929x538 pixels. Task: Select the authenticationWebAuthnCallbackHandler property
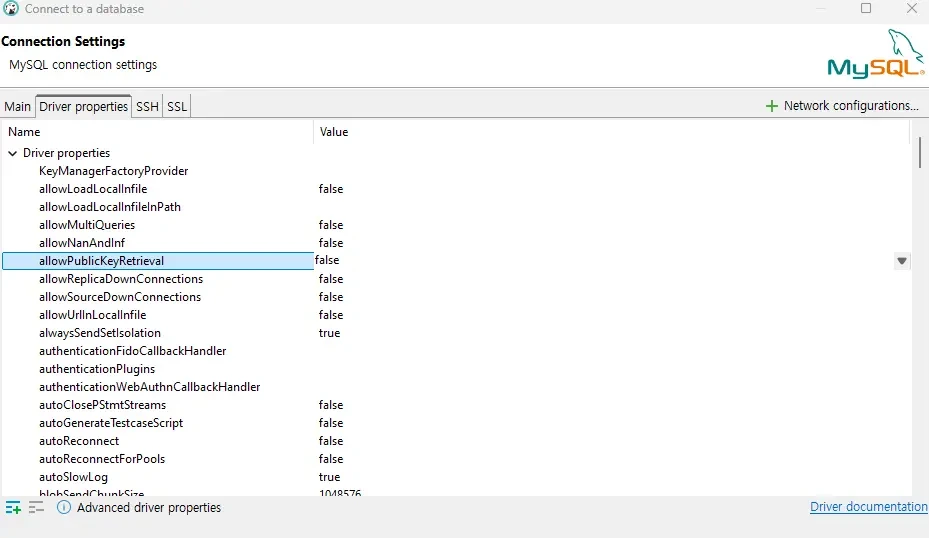pyautogui.click(x=149, y=387)
